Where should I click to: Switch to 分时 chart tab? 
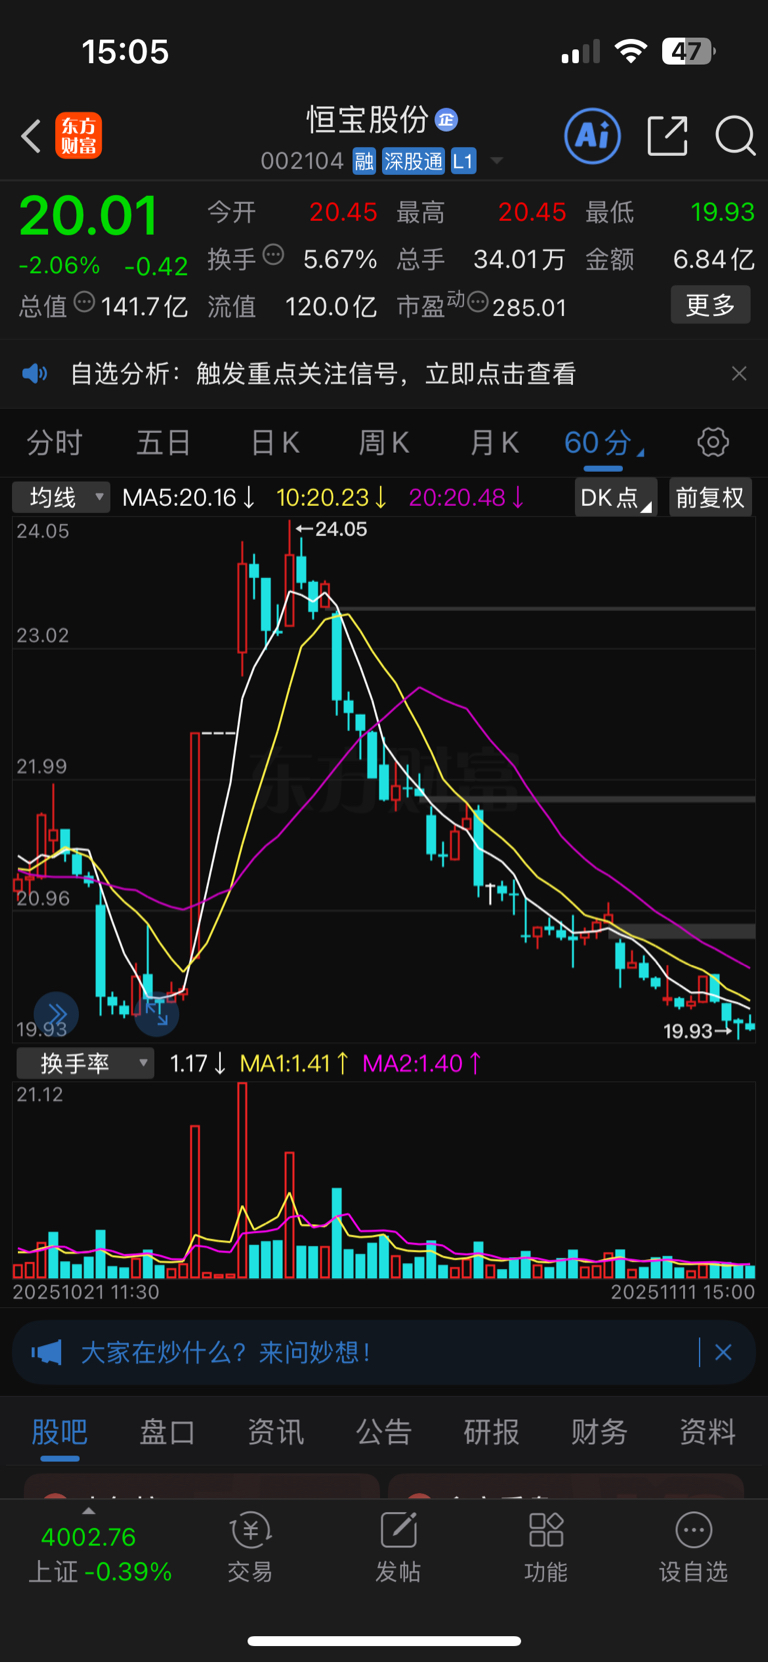[54, 442]
